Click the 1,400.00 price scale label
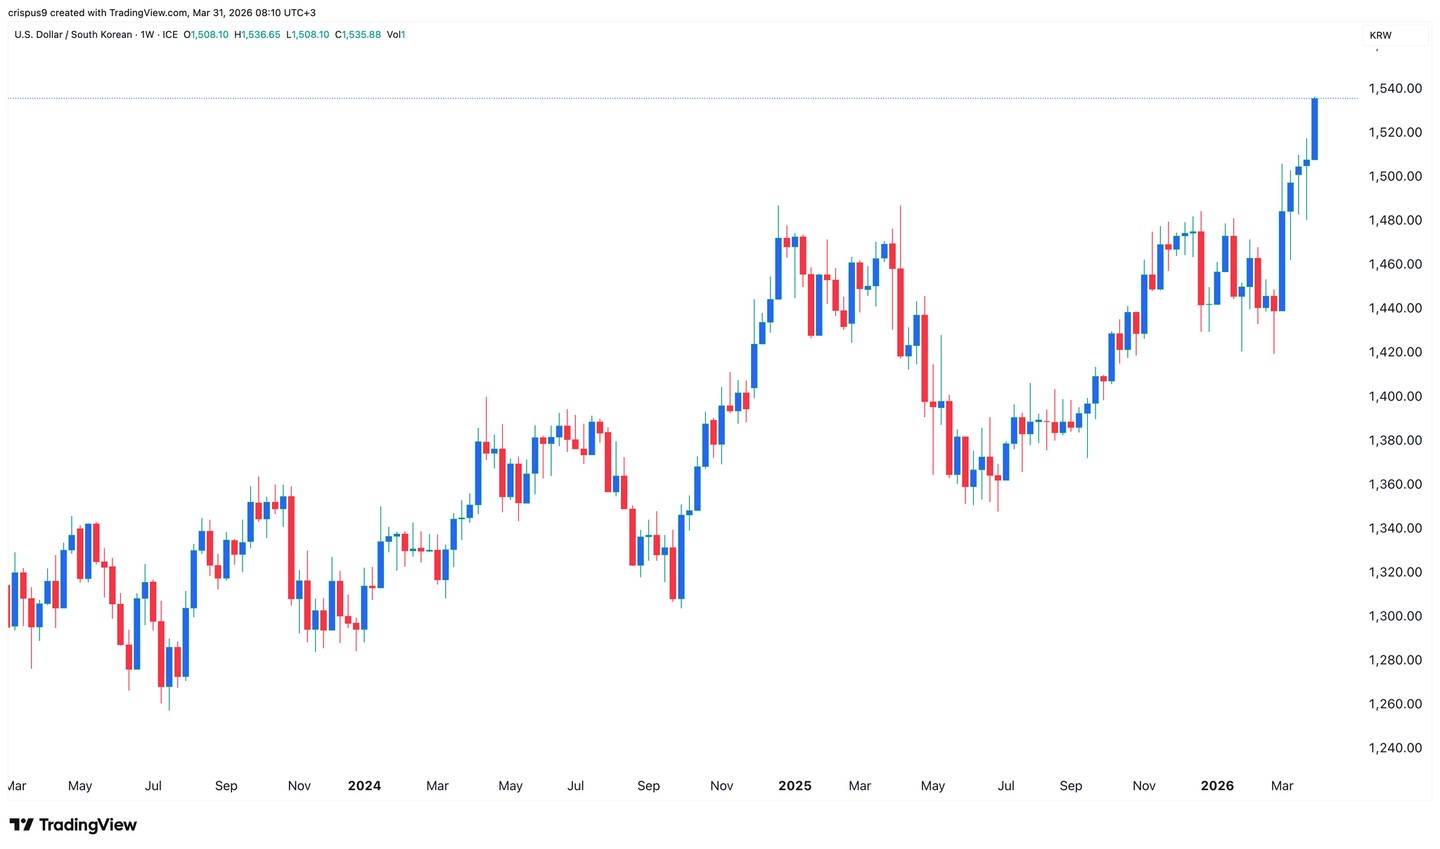This screenshot has height=849, width=1440. 1395,396
